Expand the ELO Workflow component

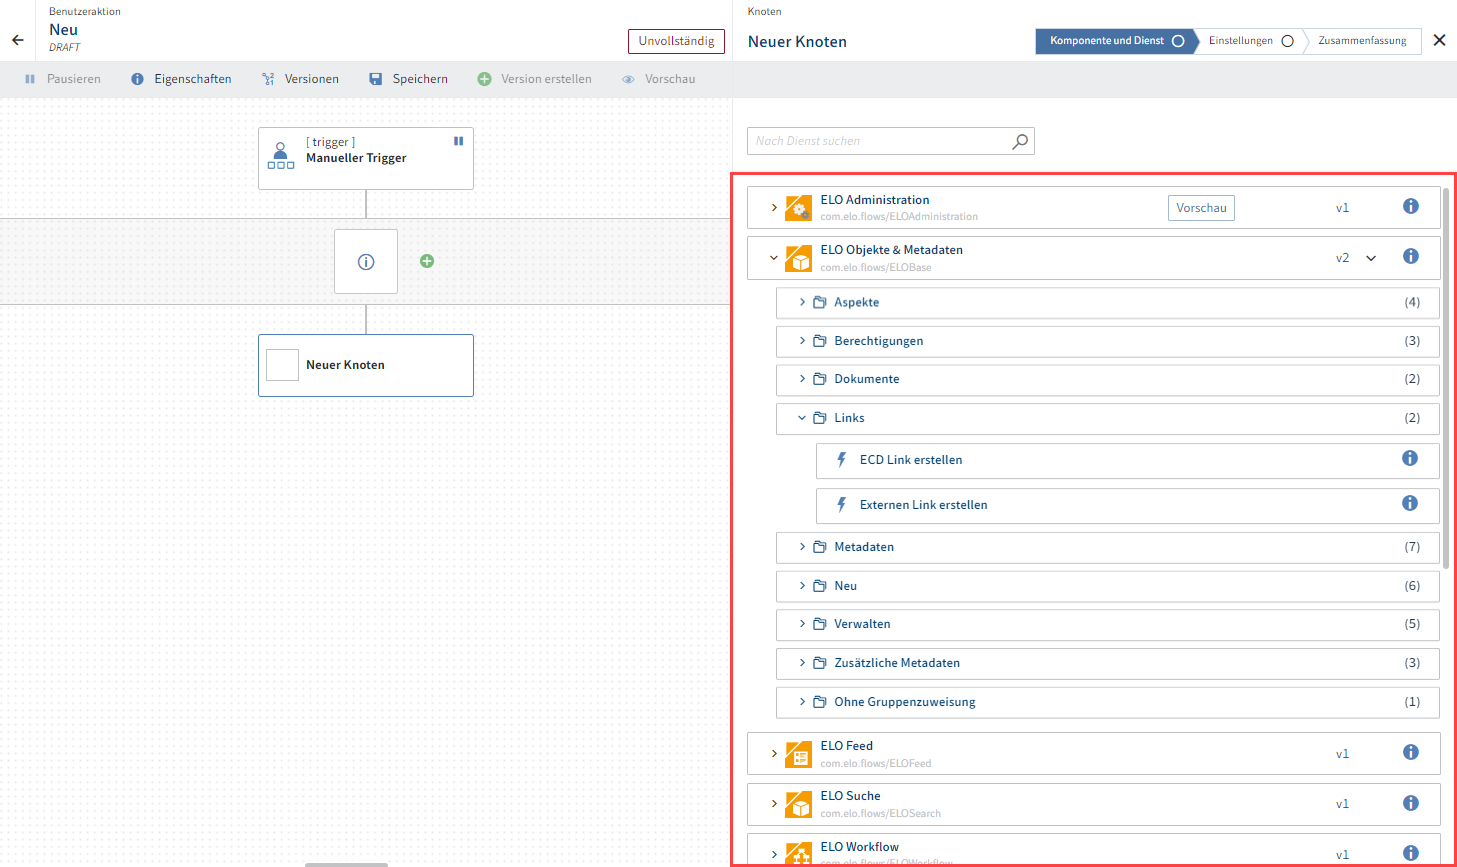tap(774, 855)
